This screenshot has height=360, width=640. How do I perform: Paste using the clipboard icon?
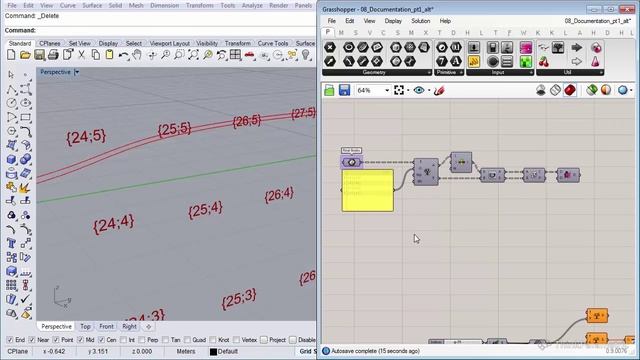[109, 55]
